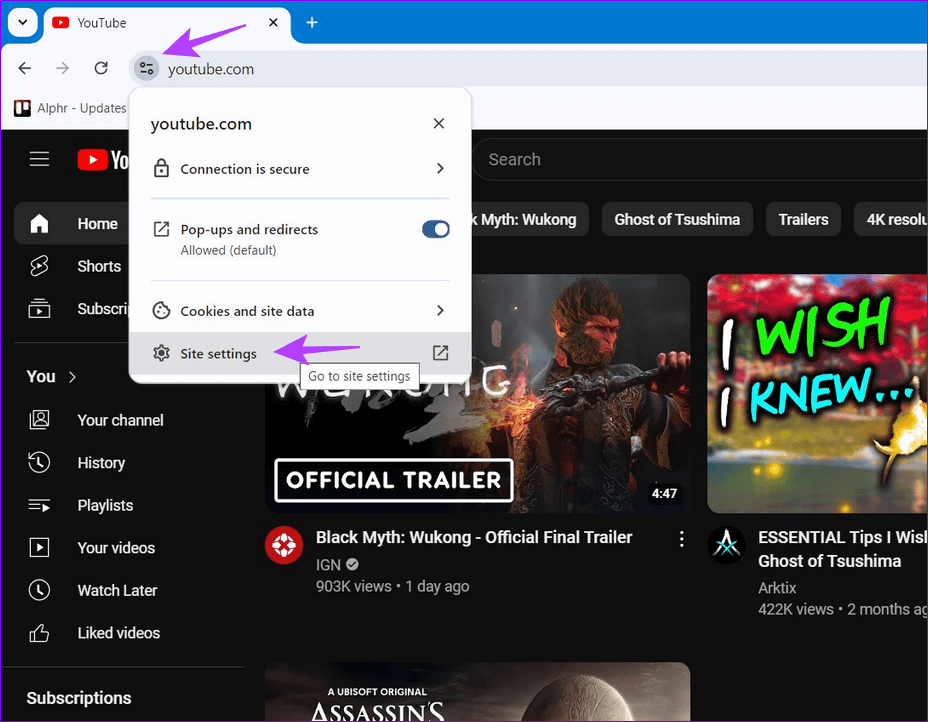
Task: Open a new browser tab
Action: point(312,22)
